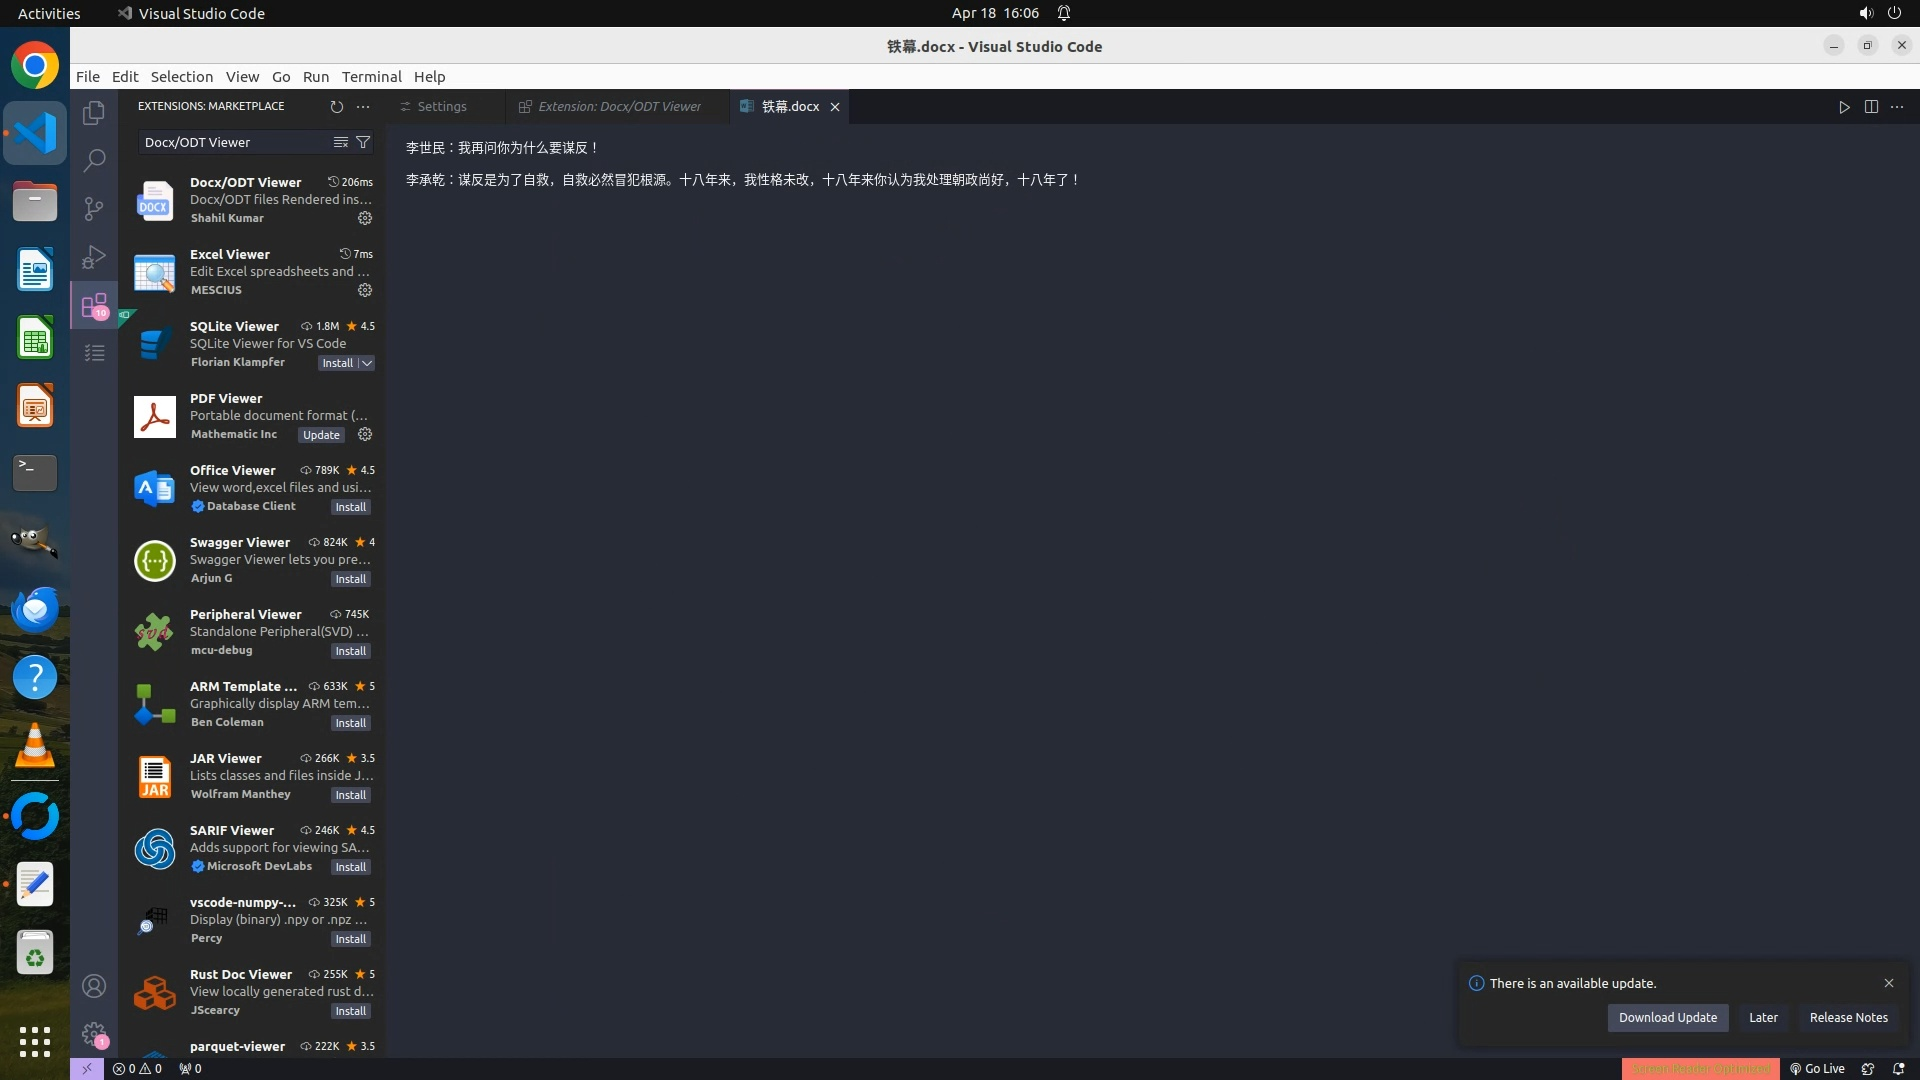Expand SQLite Viewer install dropdown arrow
This screenshot has height=1080, width=1920.
coord(367,363)
